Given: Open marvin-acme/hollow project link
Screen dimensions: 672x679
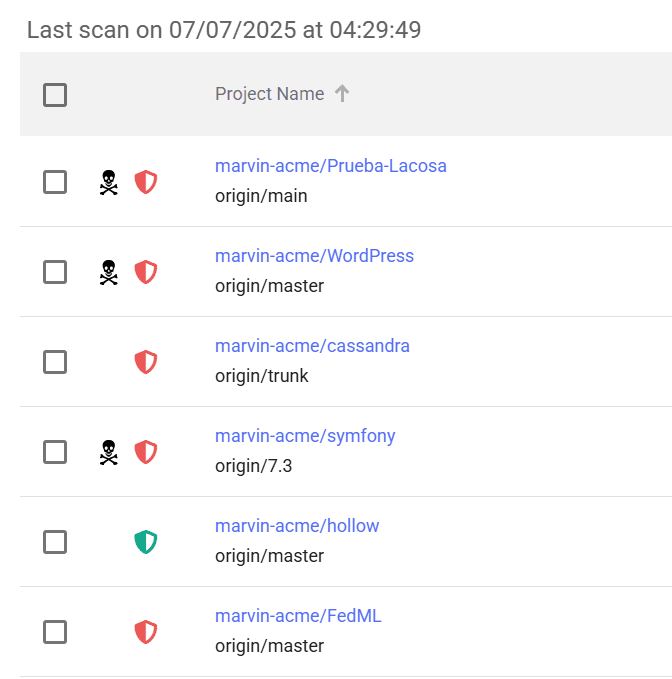Looking at the screenshot, I should tap(297, 526).
